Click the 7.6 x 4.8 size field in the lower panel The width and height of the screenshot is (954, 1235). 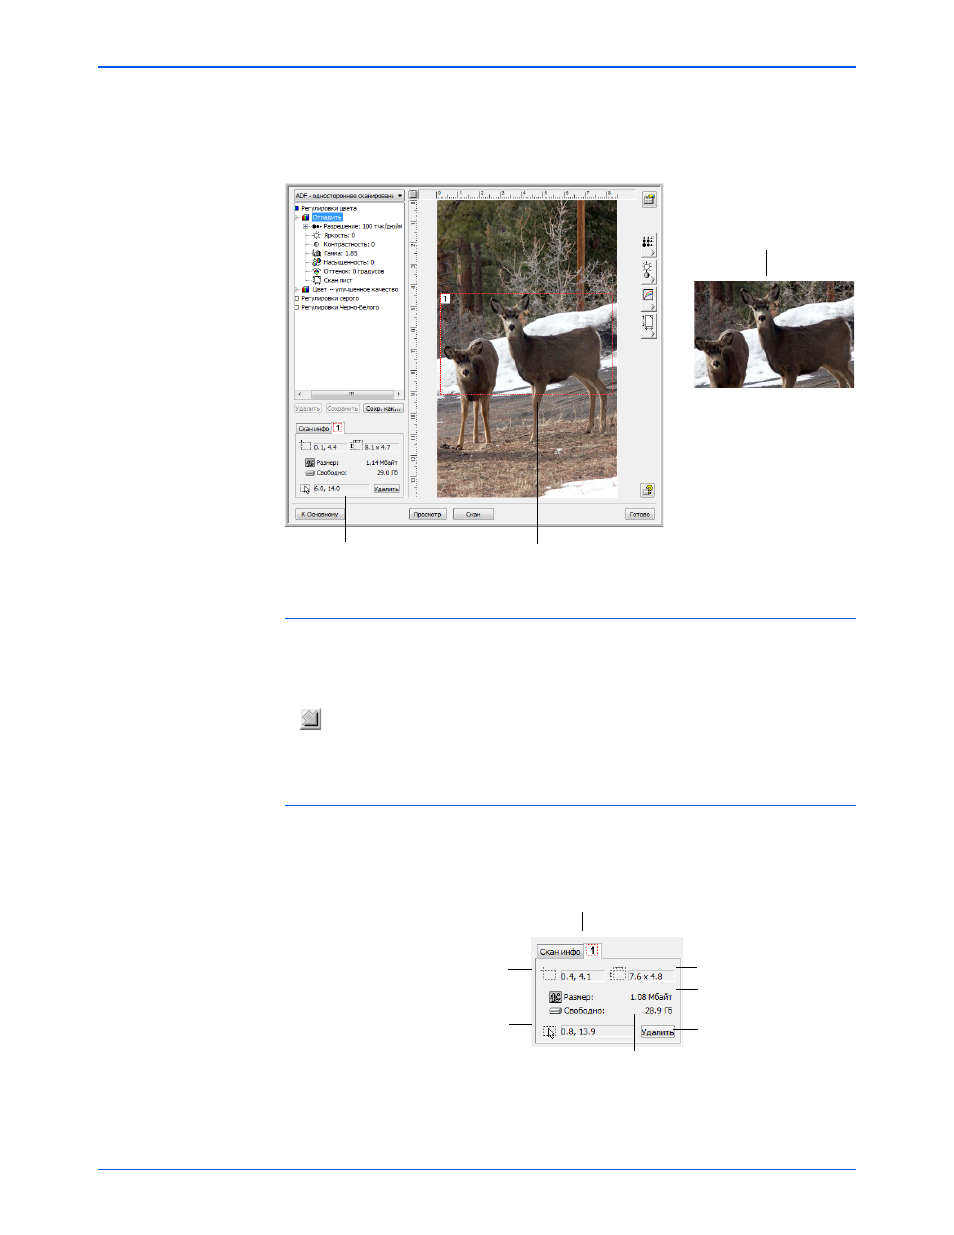[x=652, y=976]
